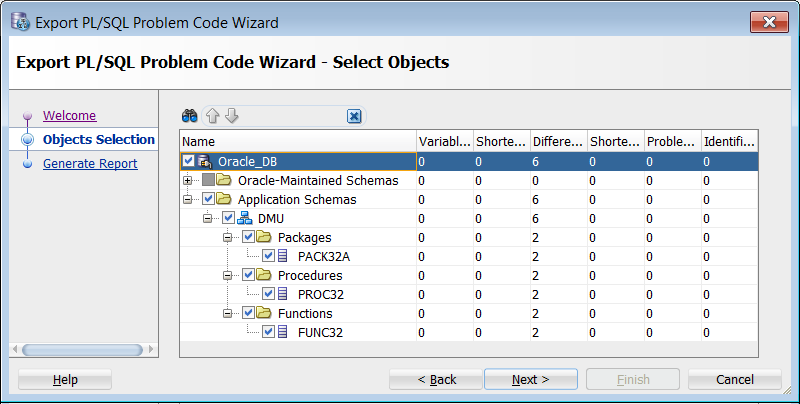This screenshot has width=800, height=404.
Task: Click the left panel horizontal scrollbar thumb
Action: click(x=82, y=350)
